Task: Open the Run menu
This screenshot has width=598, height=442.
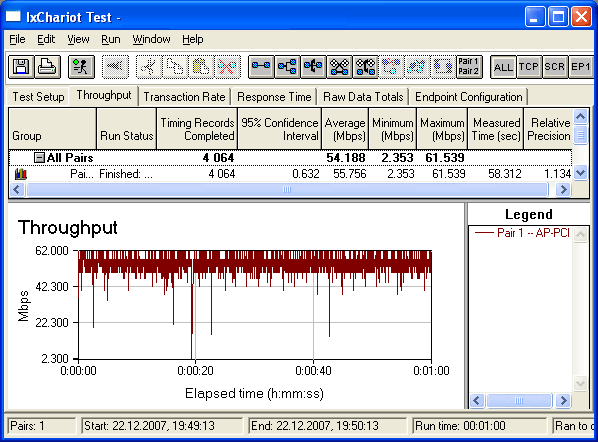Action: tap(111, 39)
